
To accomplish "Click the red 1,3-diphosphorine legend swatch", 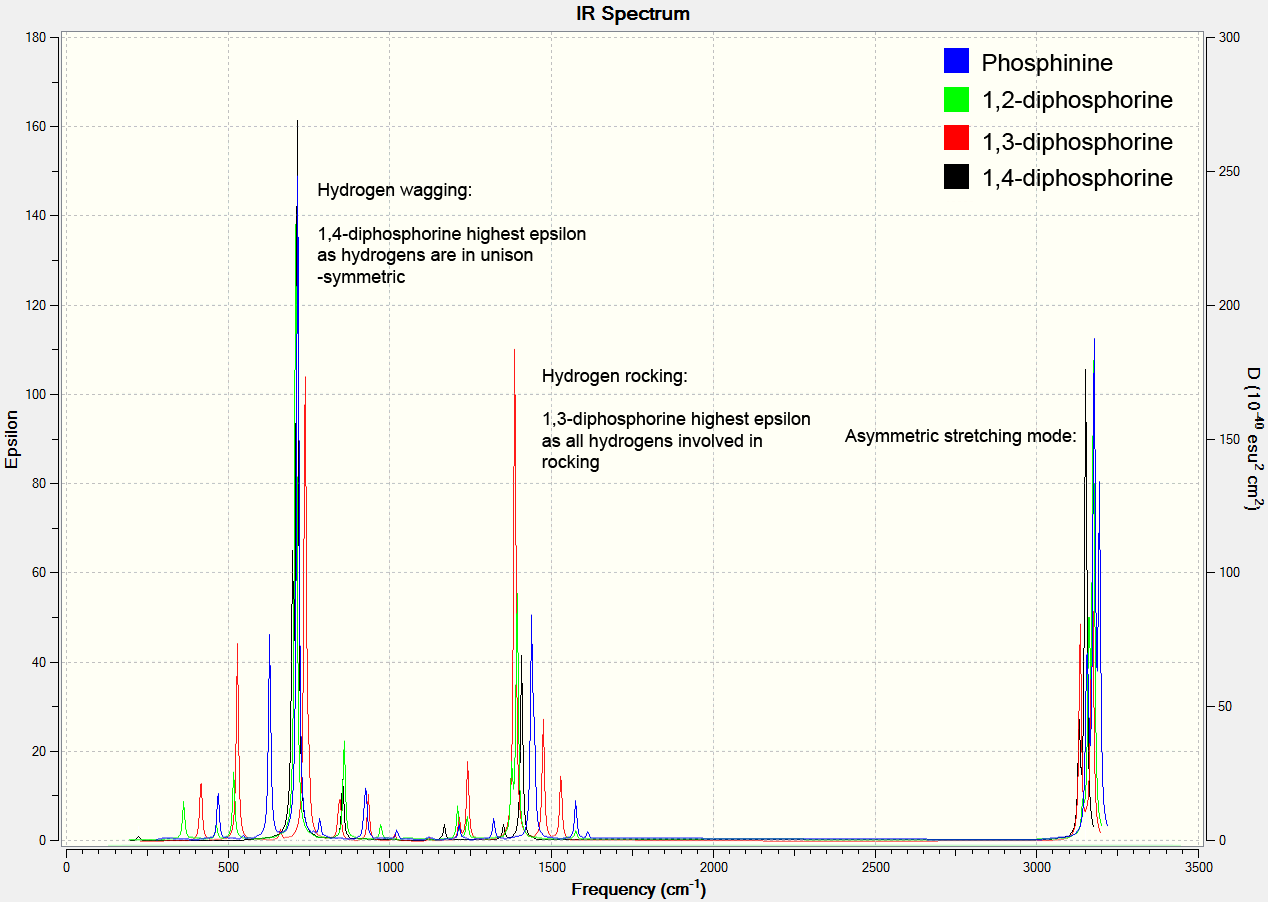I will [957, 139].
